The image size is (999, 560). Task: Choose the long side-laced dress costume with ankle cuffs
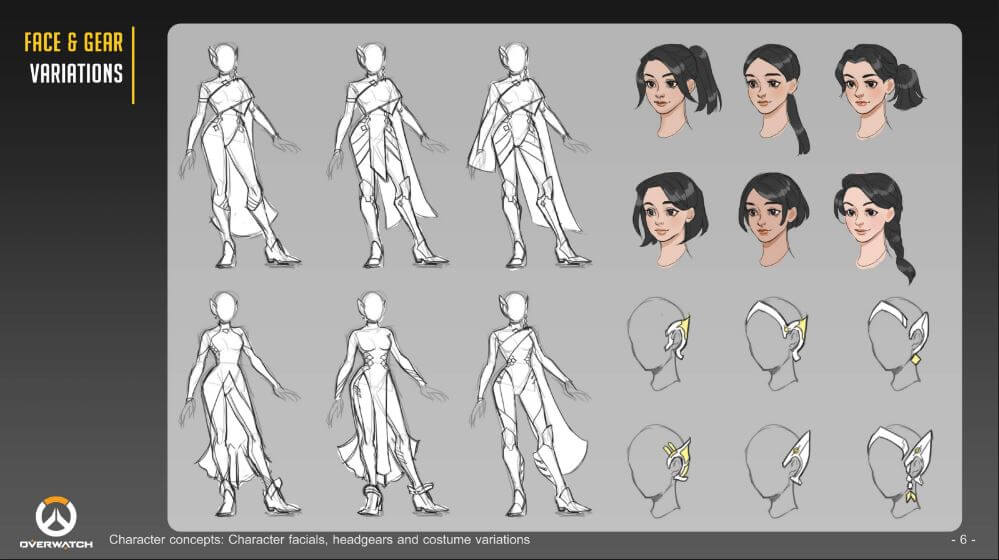point(389,405)
